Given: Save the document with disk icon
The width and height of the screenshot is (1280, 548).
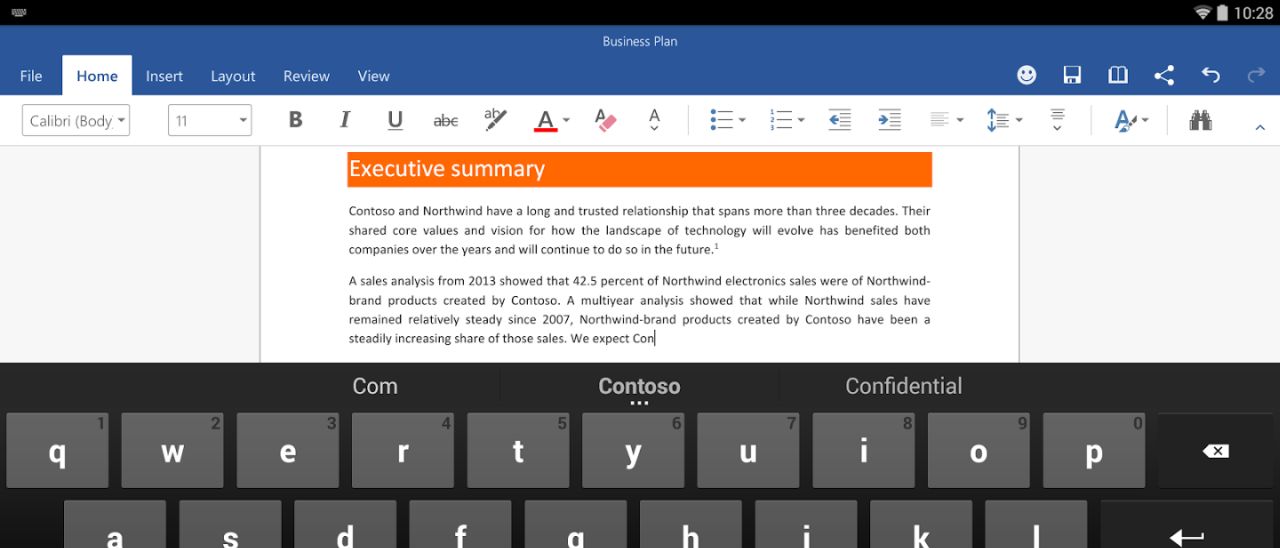Looking at the screenshot, I should click(1072, 75).
